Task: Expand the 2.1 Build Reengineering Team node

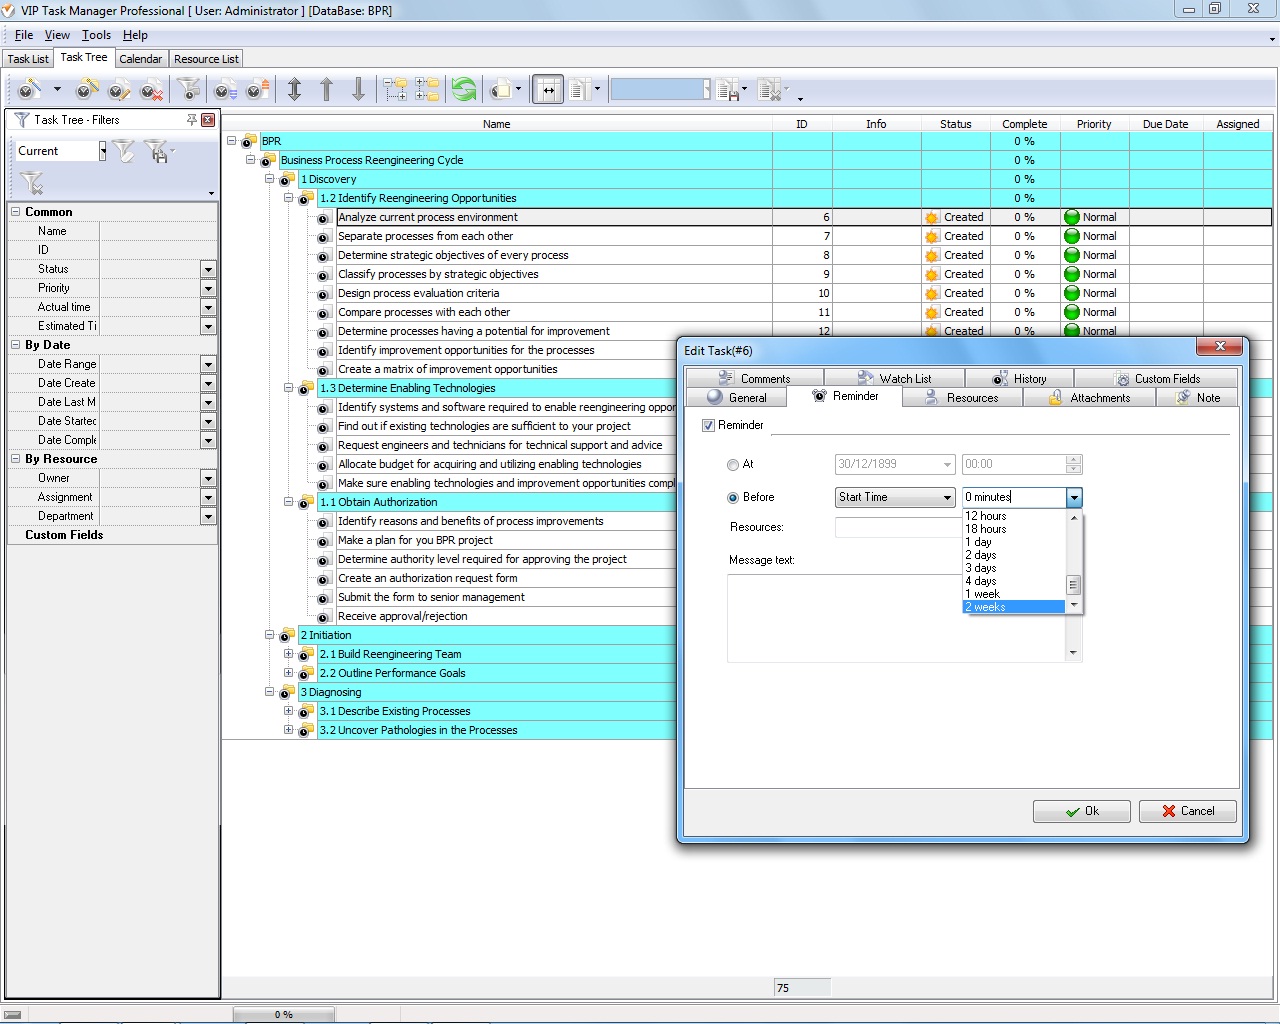Action: [288, 654]
